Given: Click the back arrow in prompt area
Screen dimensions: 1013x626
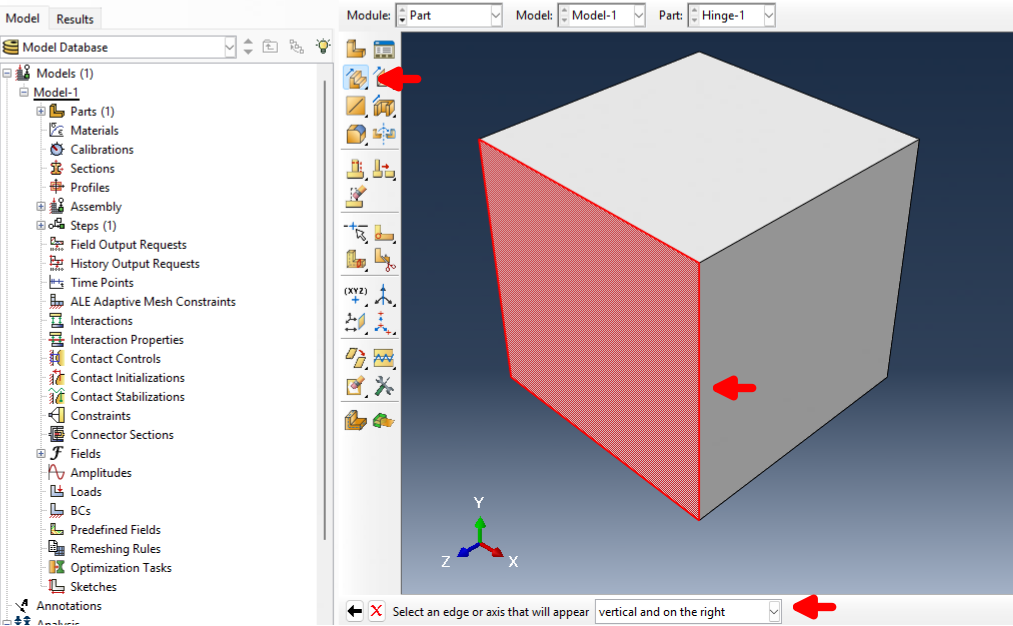Looking at the screenshot, I should click(x=354, y=611).
